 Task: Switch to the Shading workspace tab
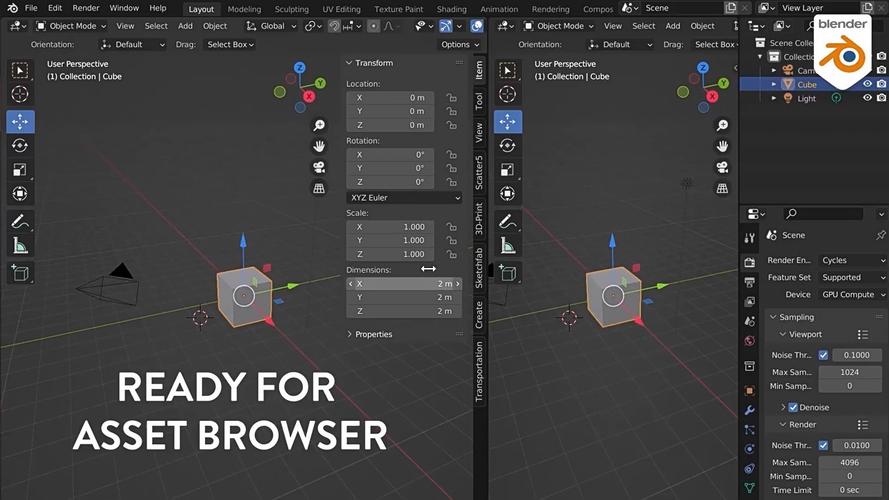click(451, 9)
